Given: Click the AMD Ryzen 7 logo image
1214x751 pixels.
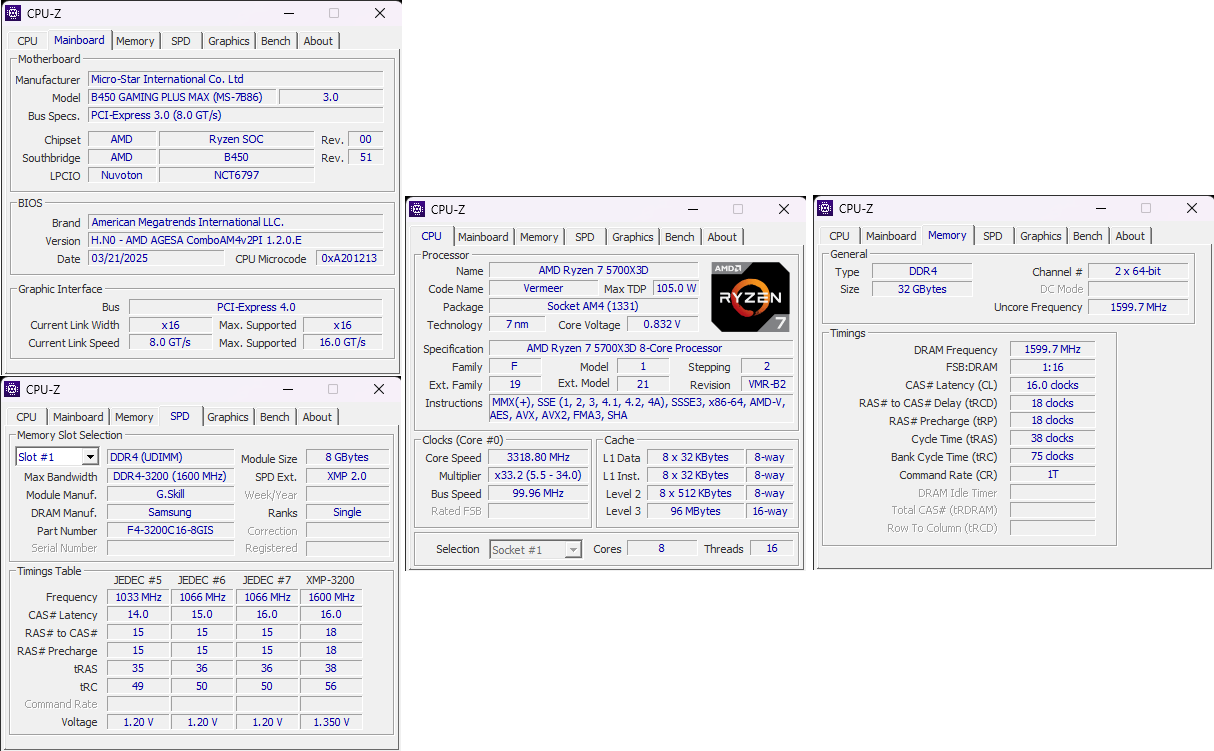Looking at the screenshot, I should click(750, 297).
